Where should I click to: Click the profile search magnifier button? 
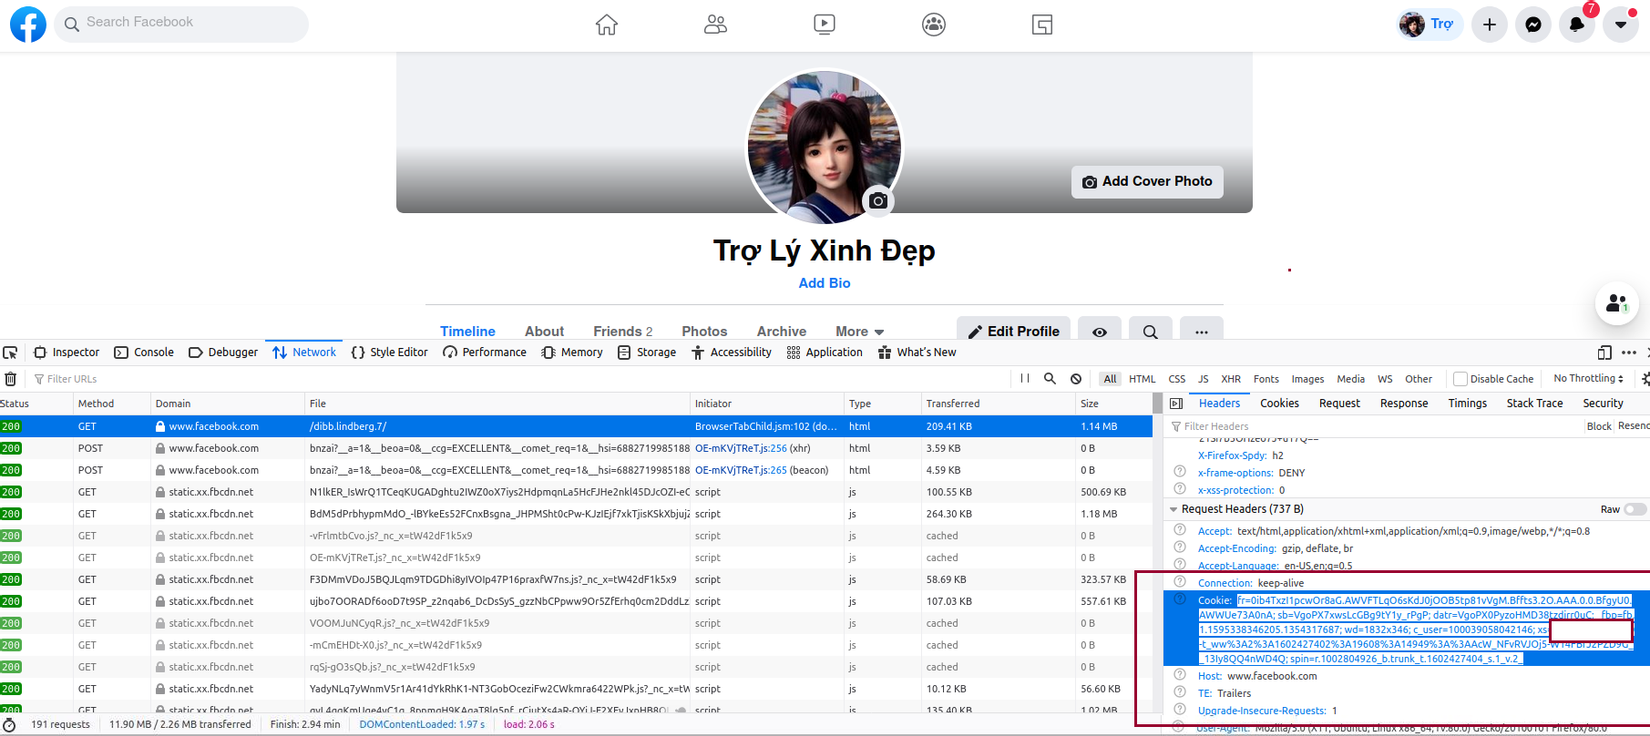1150,332
